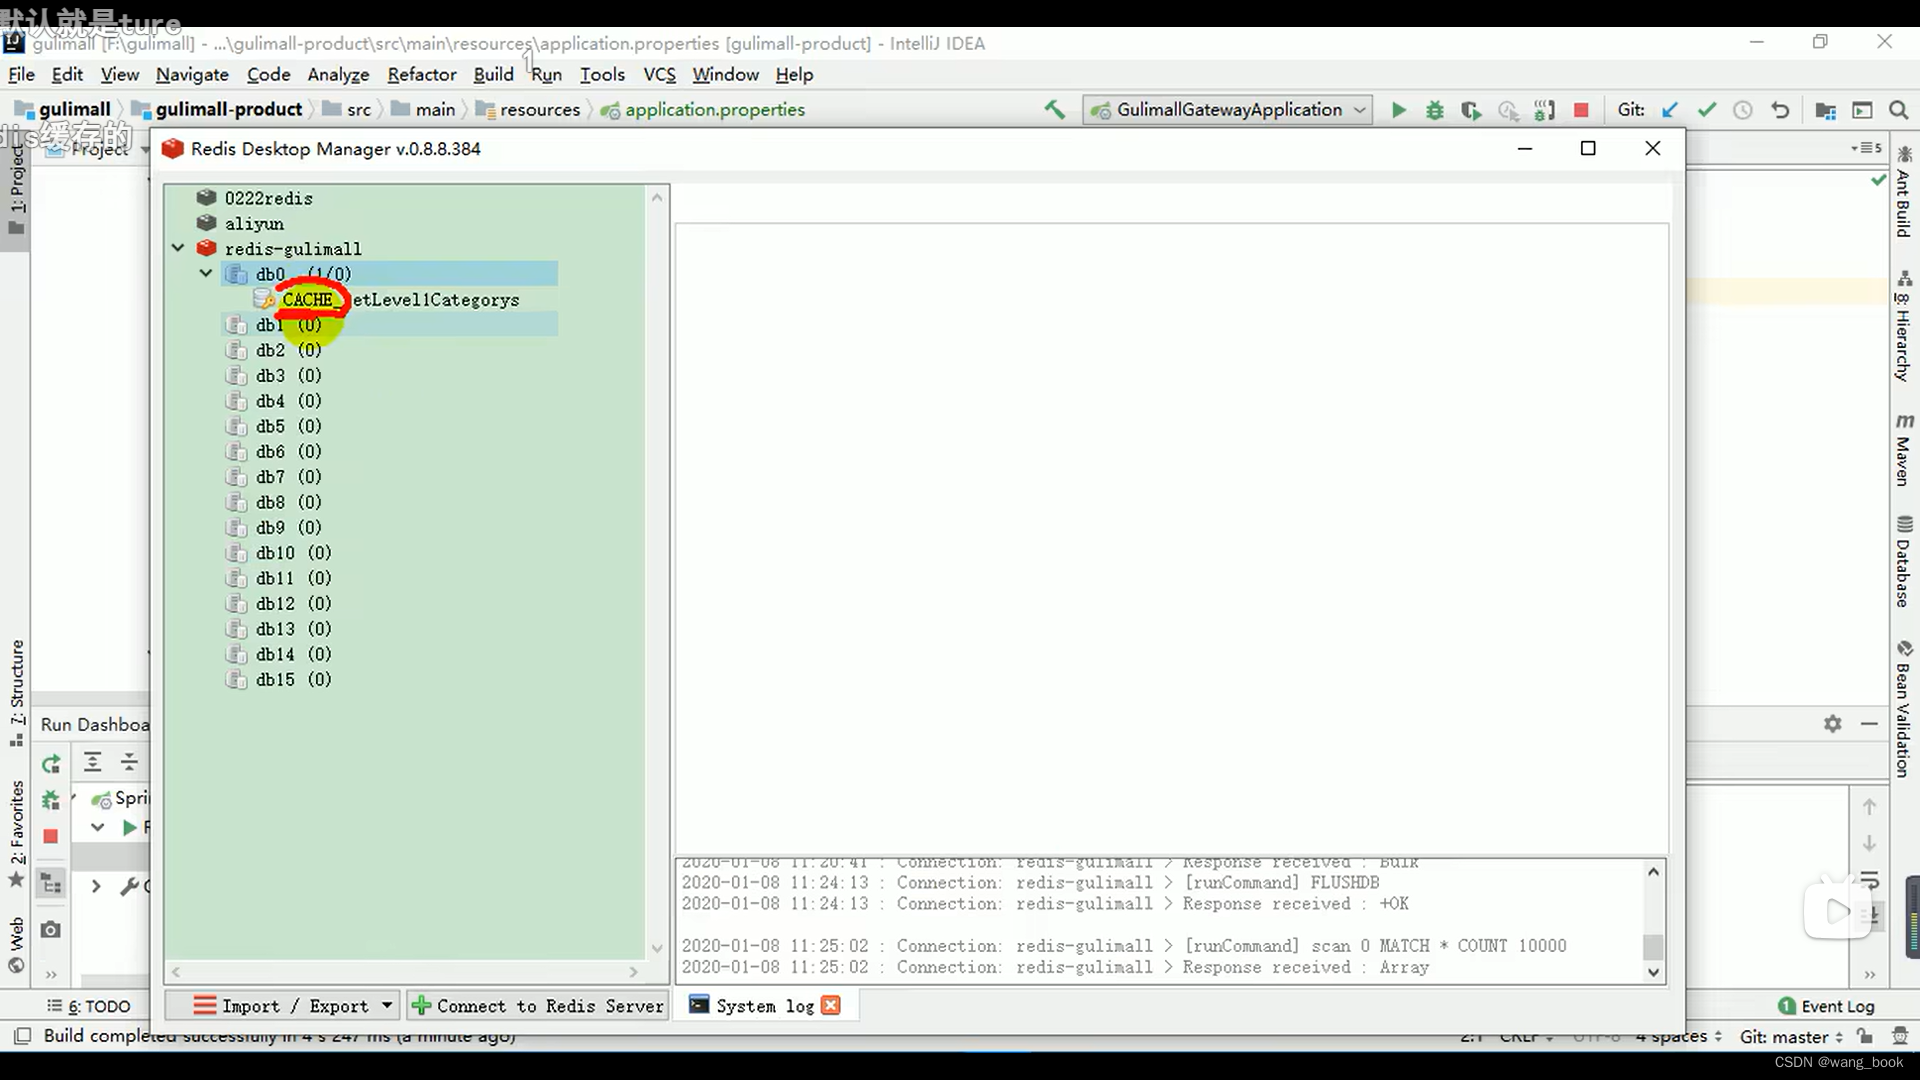Open the Refactor menu
The image size is (1920, 1080).
[x=422, y=74]
